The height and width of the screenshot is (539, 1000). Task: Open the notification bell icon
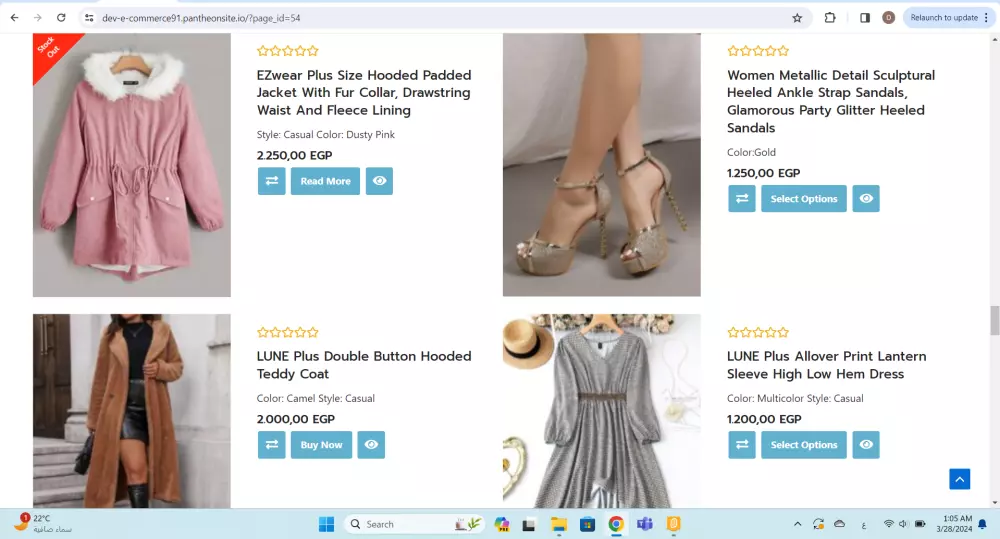pos(983,524)
